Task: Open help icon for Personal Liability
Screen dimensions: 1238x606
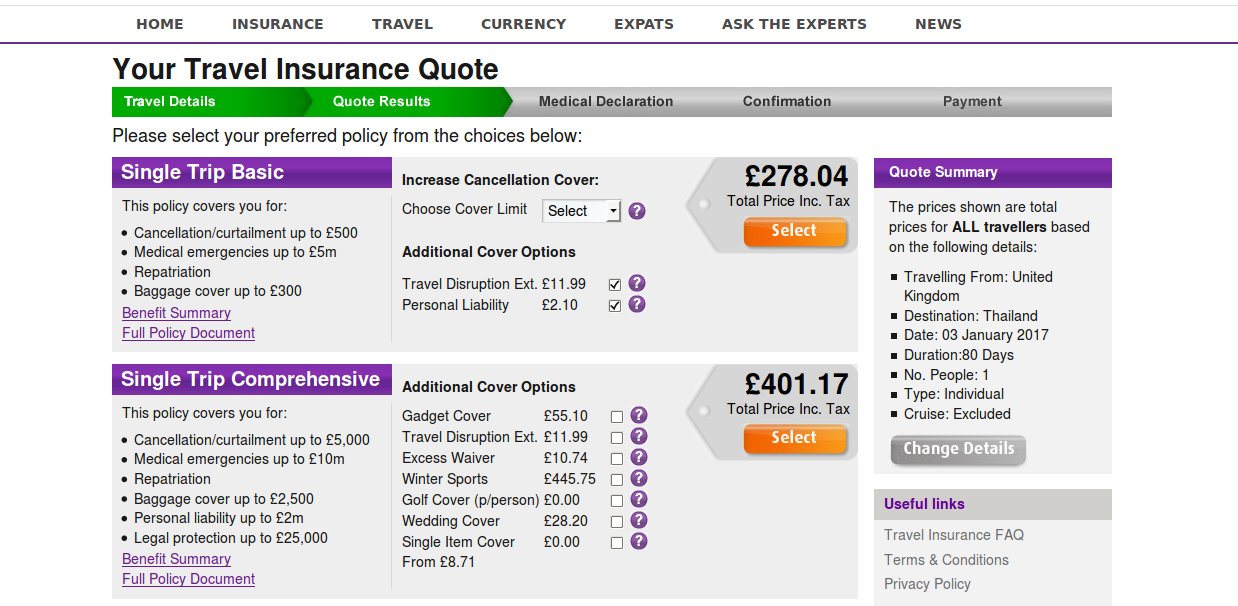Action: point(637,305)
